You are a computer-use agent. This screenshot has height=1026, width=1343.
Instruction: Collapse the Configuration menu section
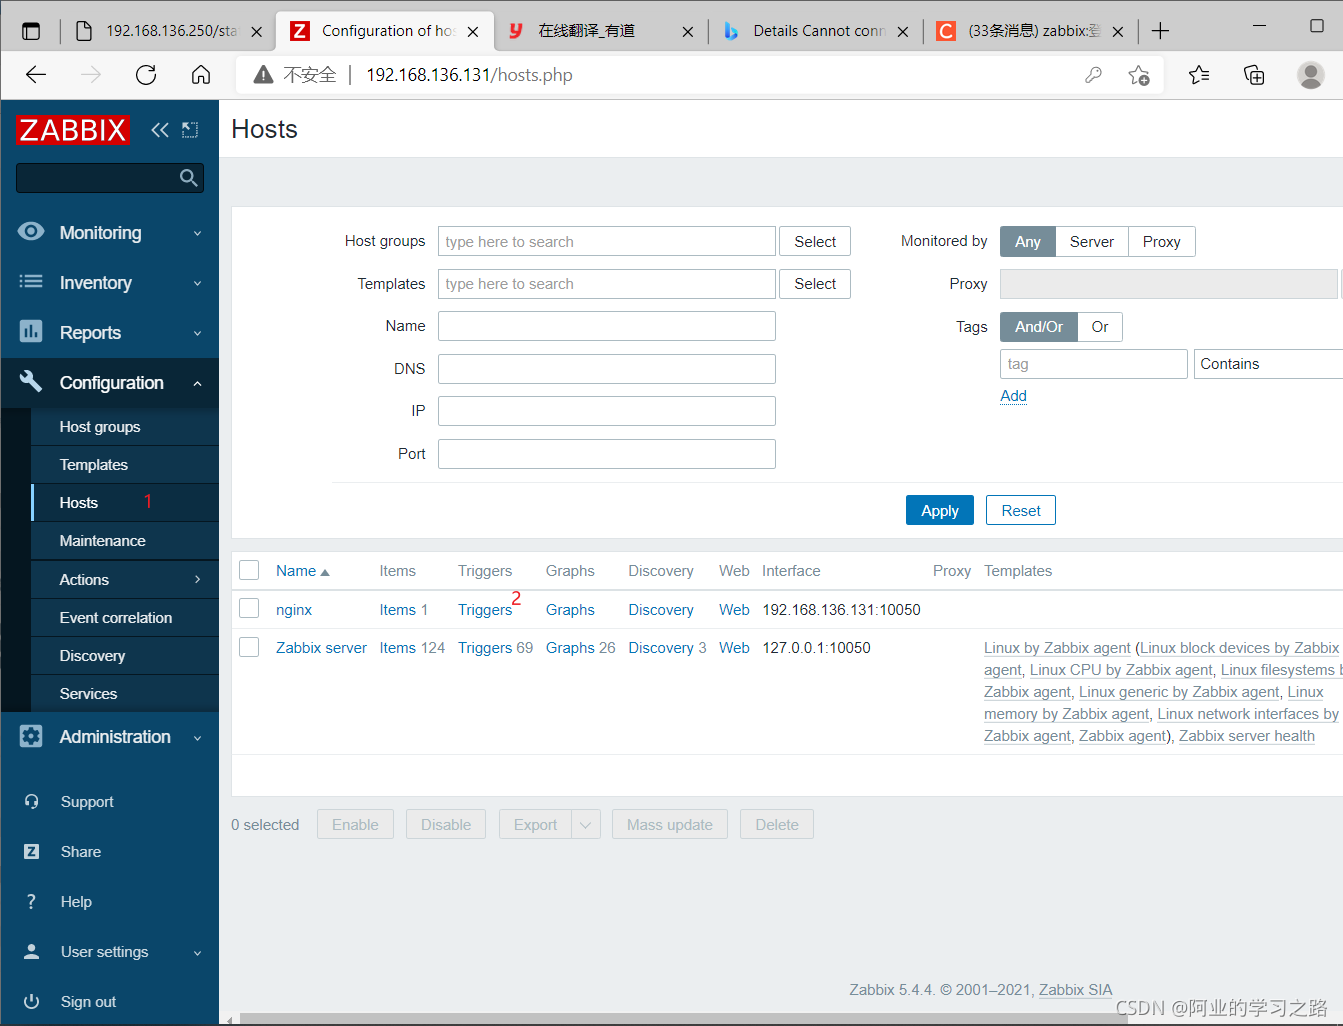(x=197, y=383)
